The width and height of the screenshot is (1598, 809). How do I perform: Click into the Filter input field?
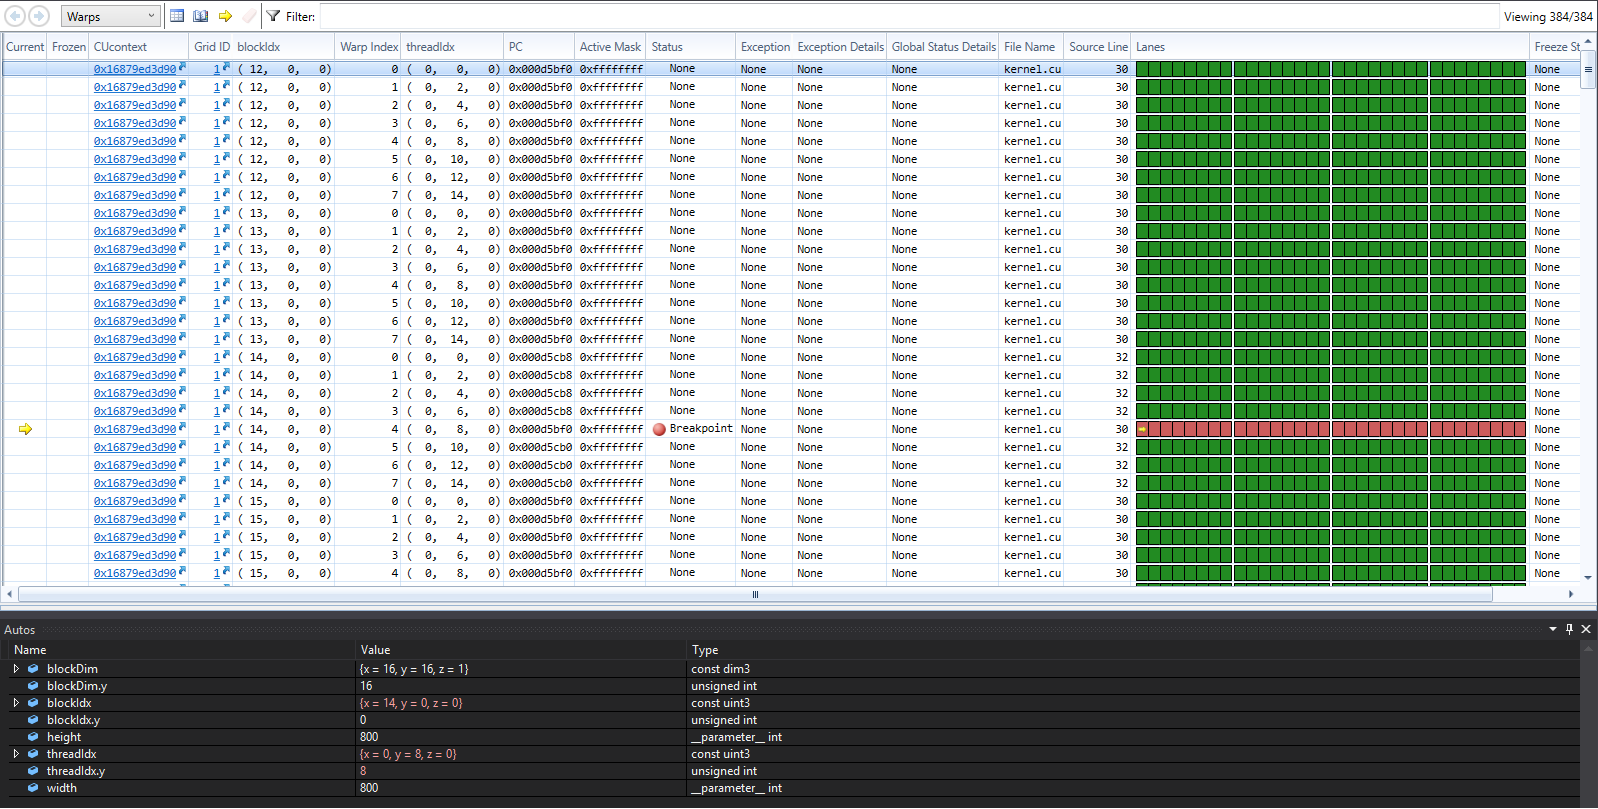(x=908, y=16)
